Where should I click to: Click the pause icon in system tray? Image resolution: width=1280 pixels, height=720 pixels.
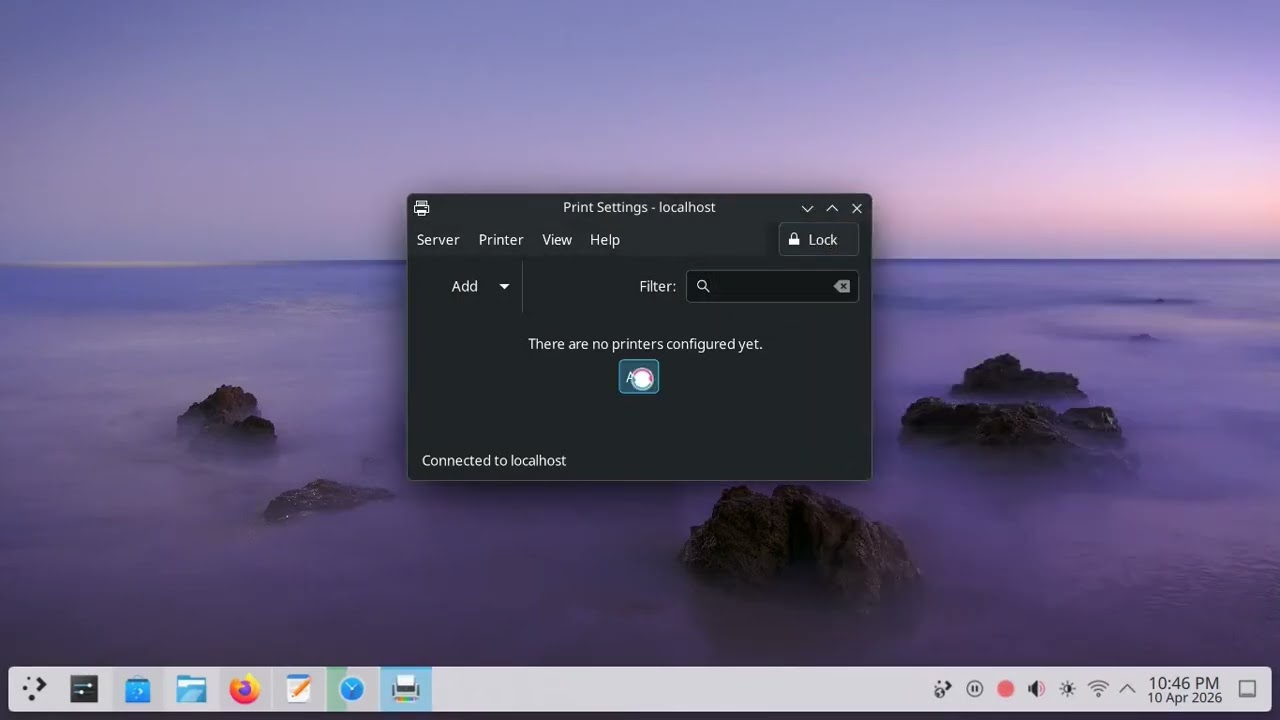(975, 689)
